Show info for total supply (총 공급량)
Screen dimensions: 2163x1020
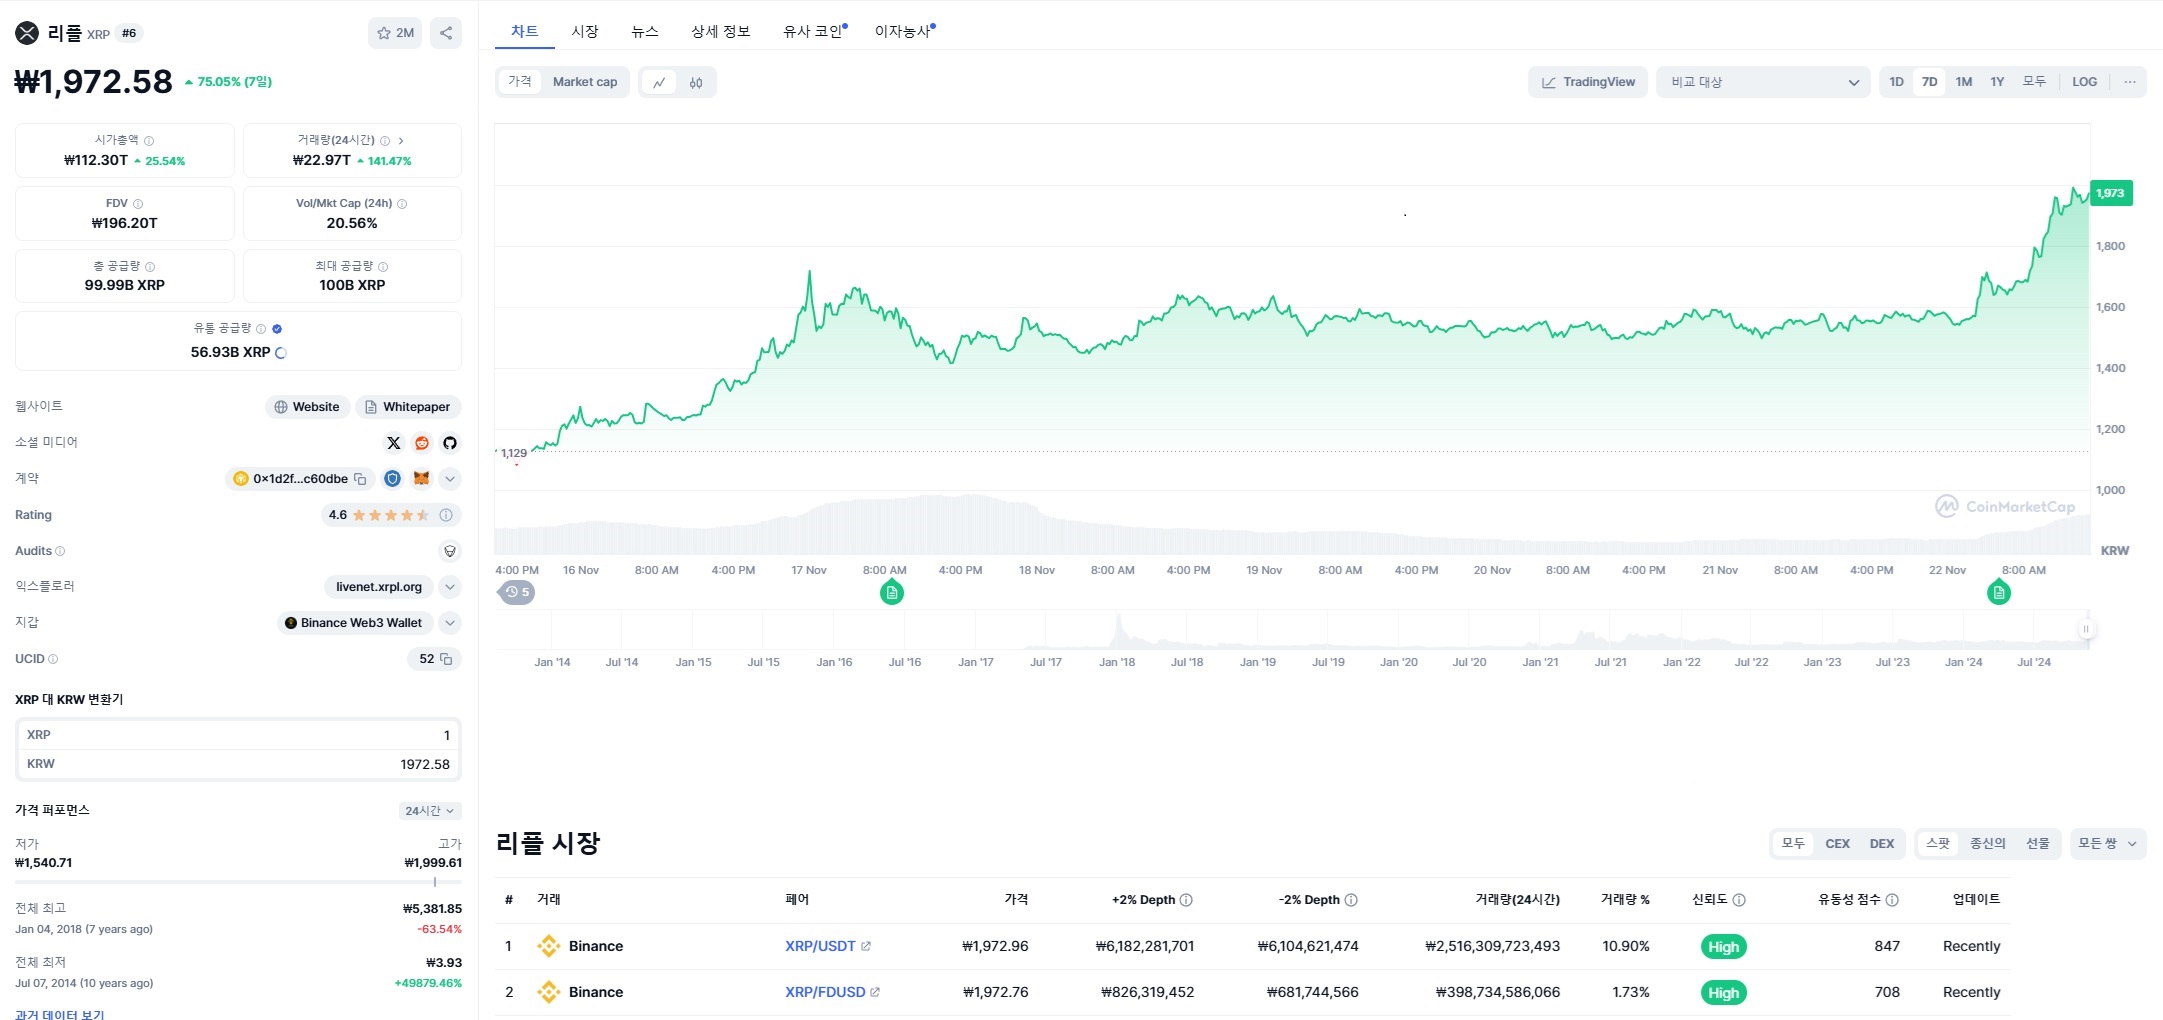[150, 267]
